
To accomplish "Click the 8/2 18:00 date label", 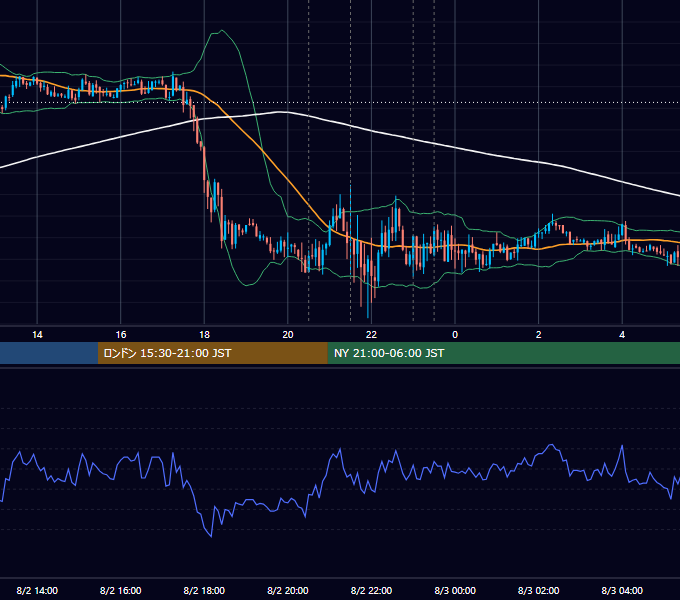I will pos(204,590).
